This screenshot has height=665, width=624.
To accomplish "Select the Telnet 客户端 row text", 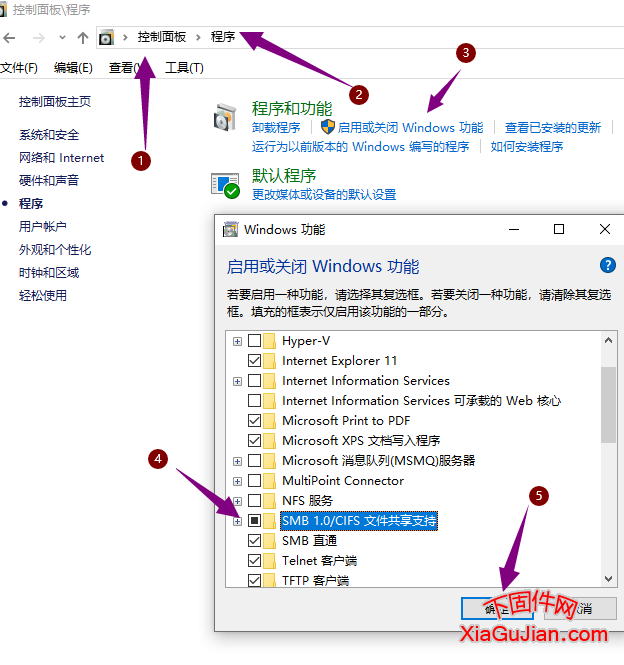I will pyautogui.click(x=319, y=561).
